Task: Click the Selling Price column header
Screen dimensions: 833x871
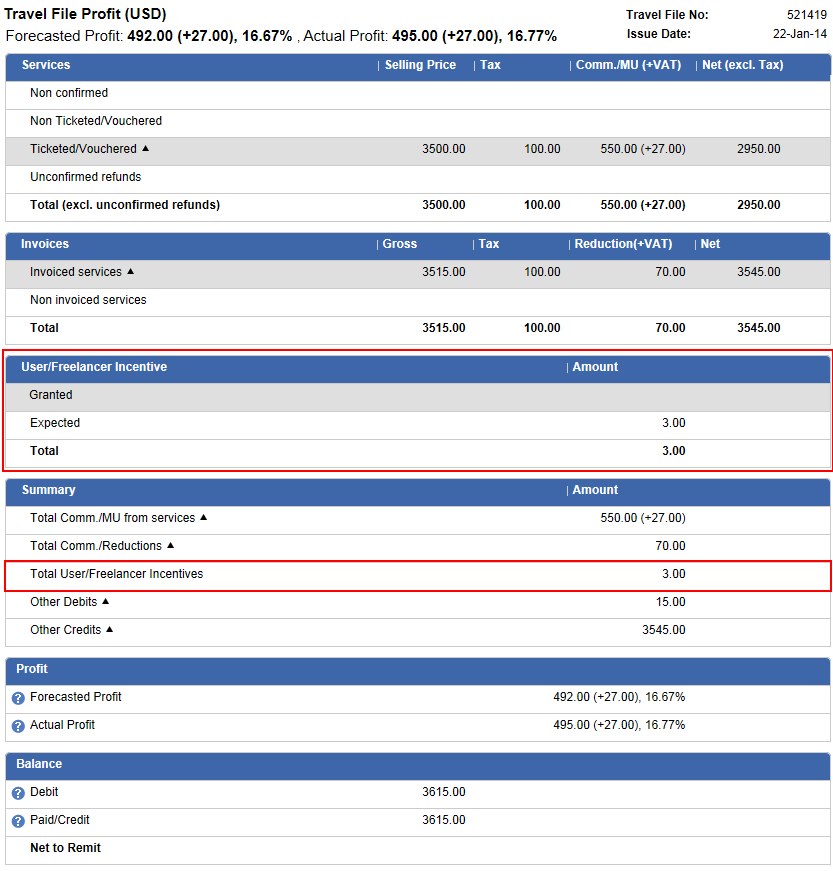Action: pos(420,65)
